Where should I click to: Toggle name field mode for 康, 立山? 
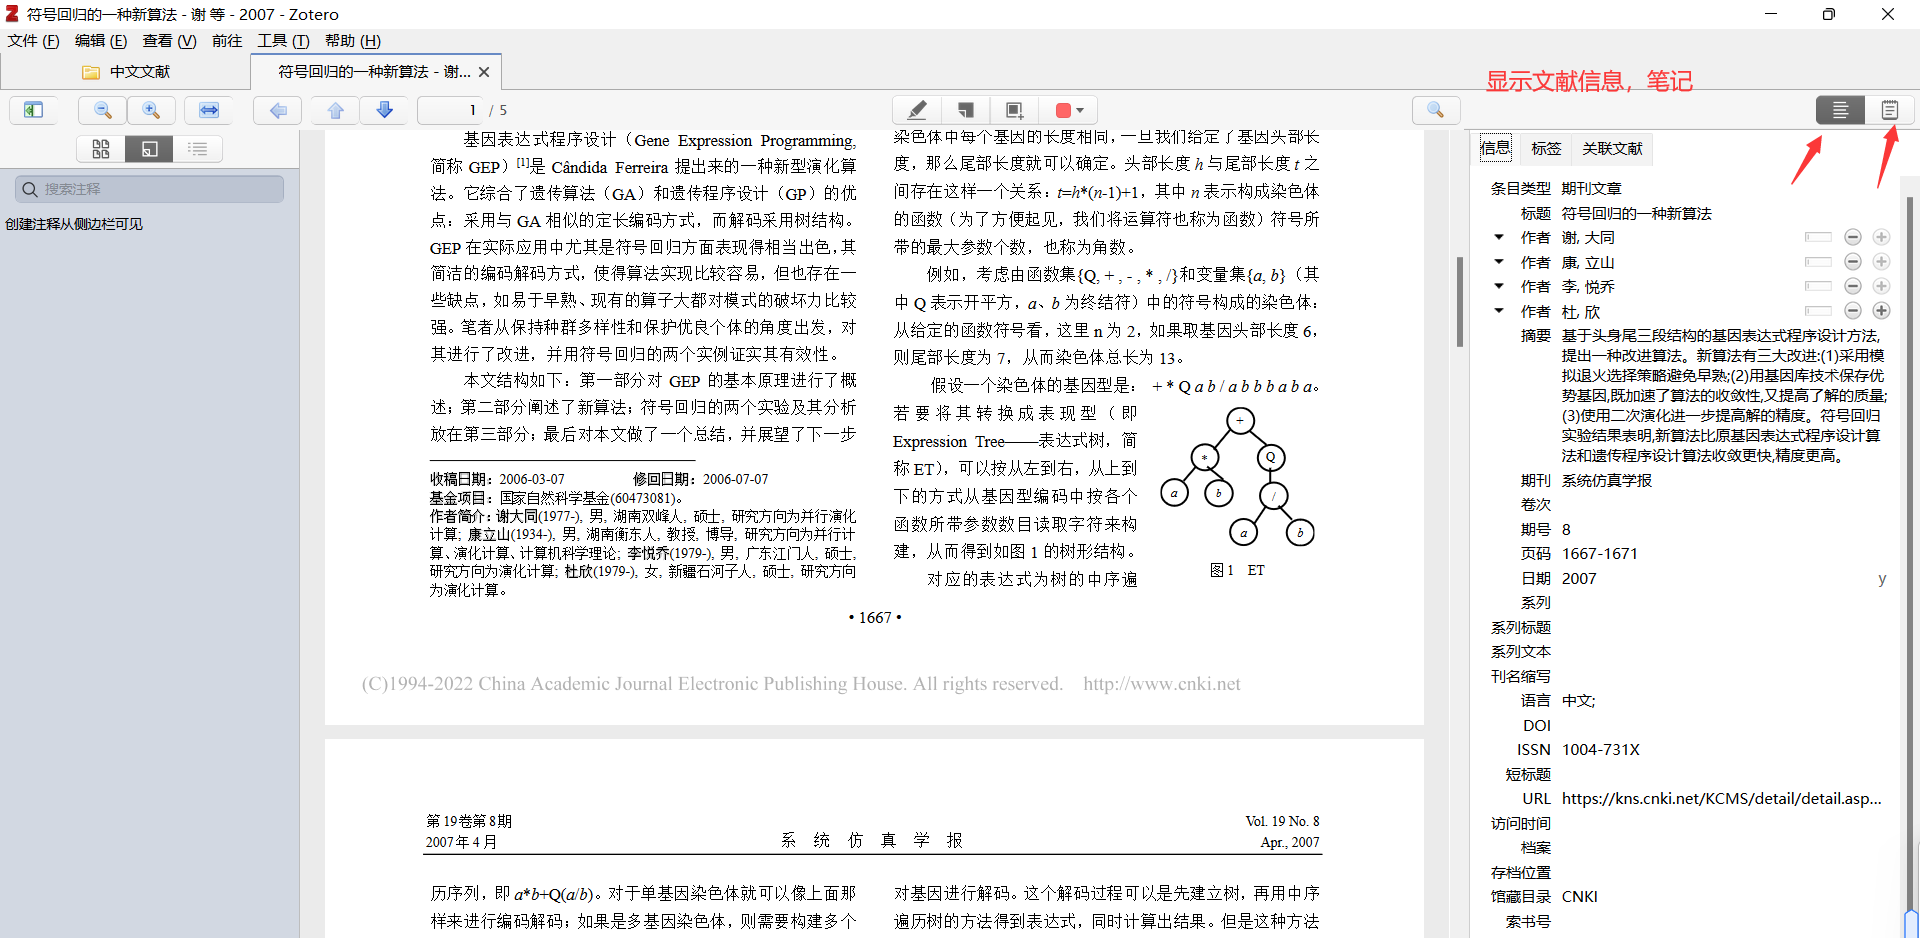point(1818,262)
